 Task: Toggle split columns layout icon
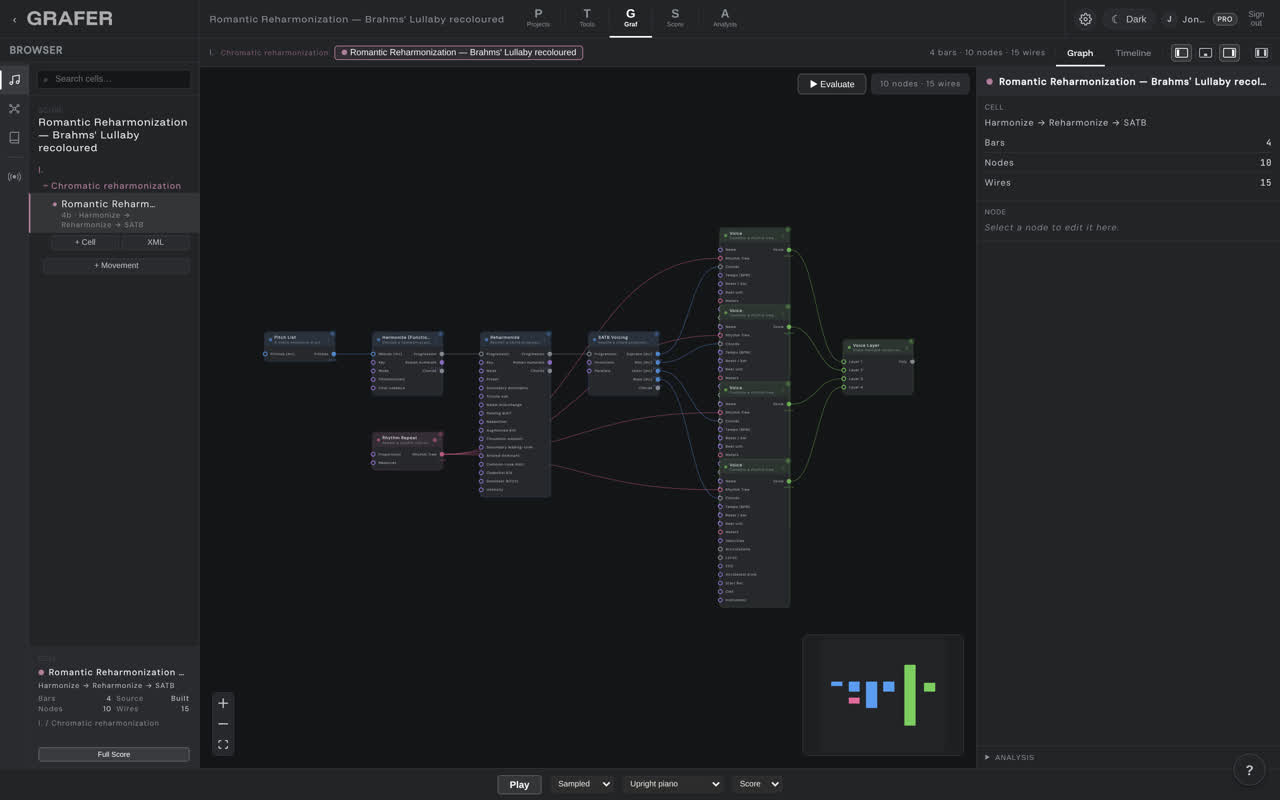(x=1261, y=53)
